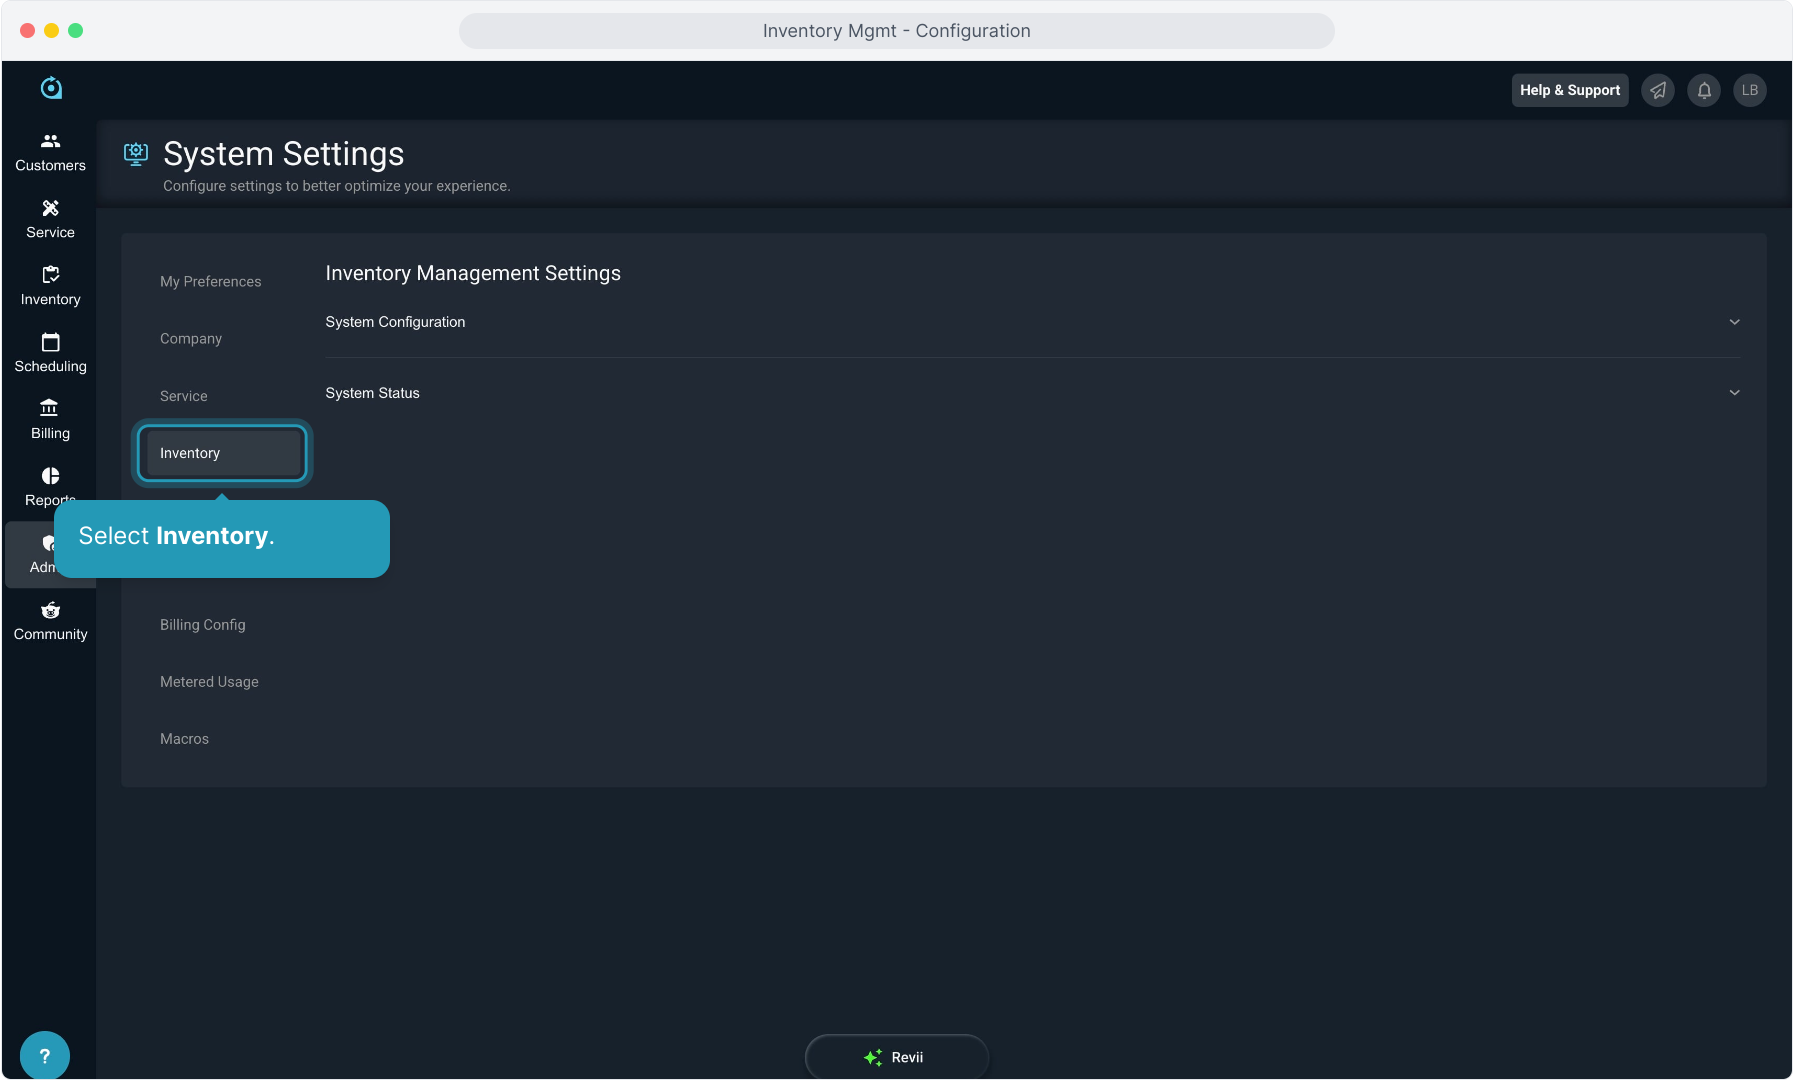Click the System Settings monitor gear icon
This screenshot has height=1080, width=1794.
pos(136,153)
